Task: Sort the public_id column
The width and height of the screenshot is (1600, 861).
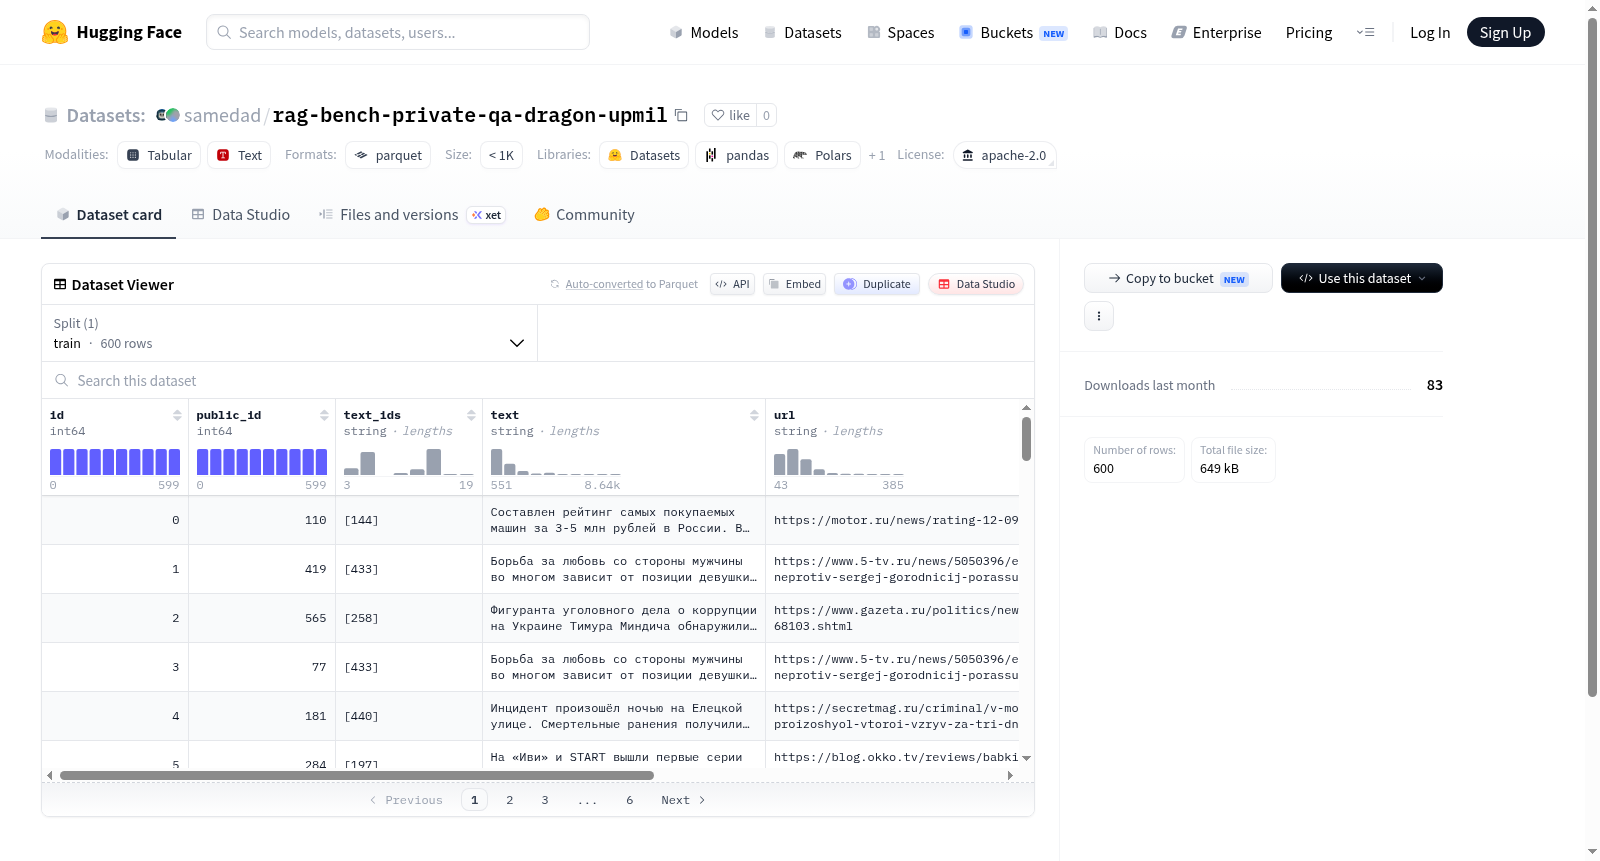Action: click(x=324, y=415)
